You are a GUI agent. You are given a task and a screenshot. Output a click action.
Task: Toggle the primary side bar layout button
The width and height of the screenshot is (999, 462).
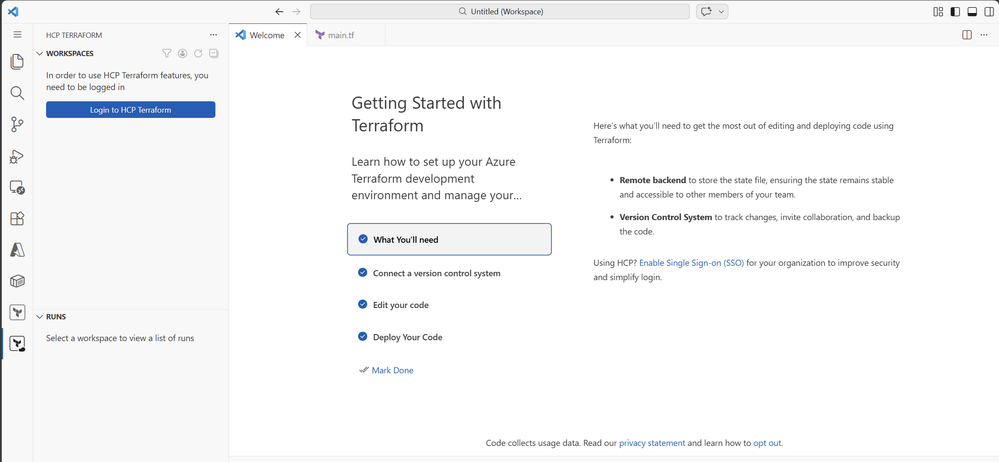click(955, 11)
